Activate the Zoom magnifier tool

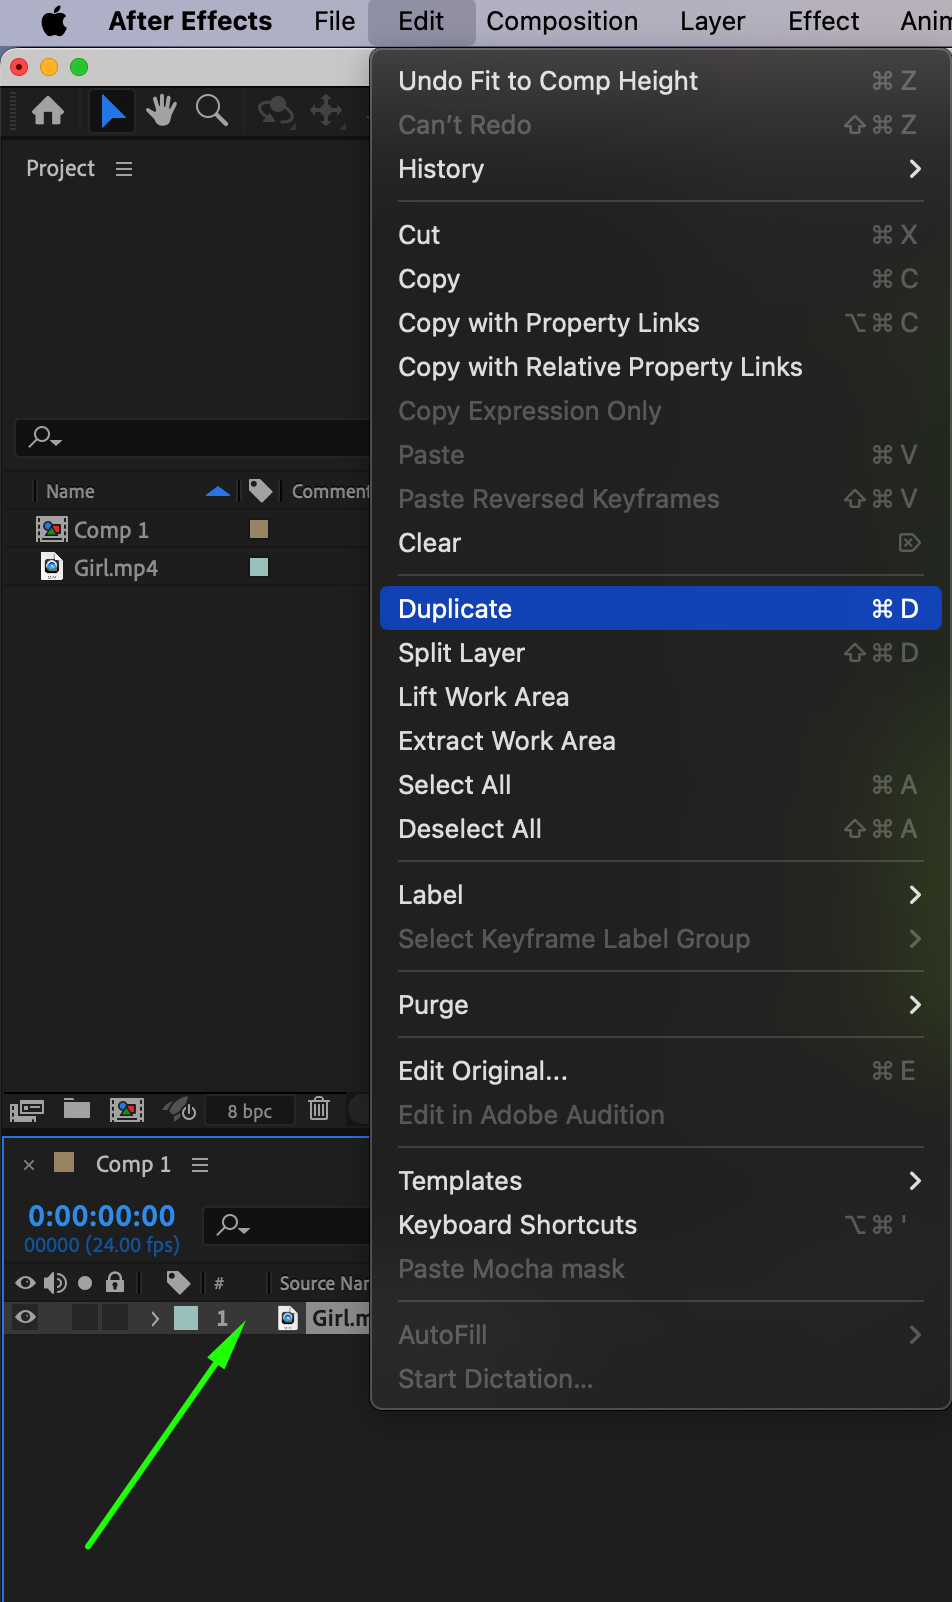tap(211, 111)
